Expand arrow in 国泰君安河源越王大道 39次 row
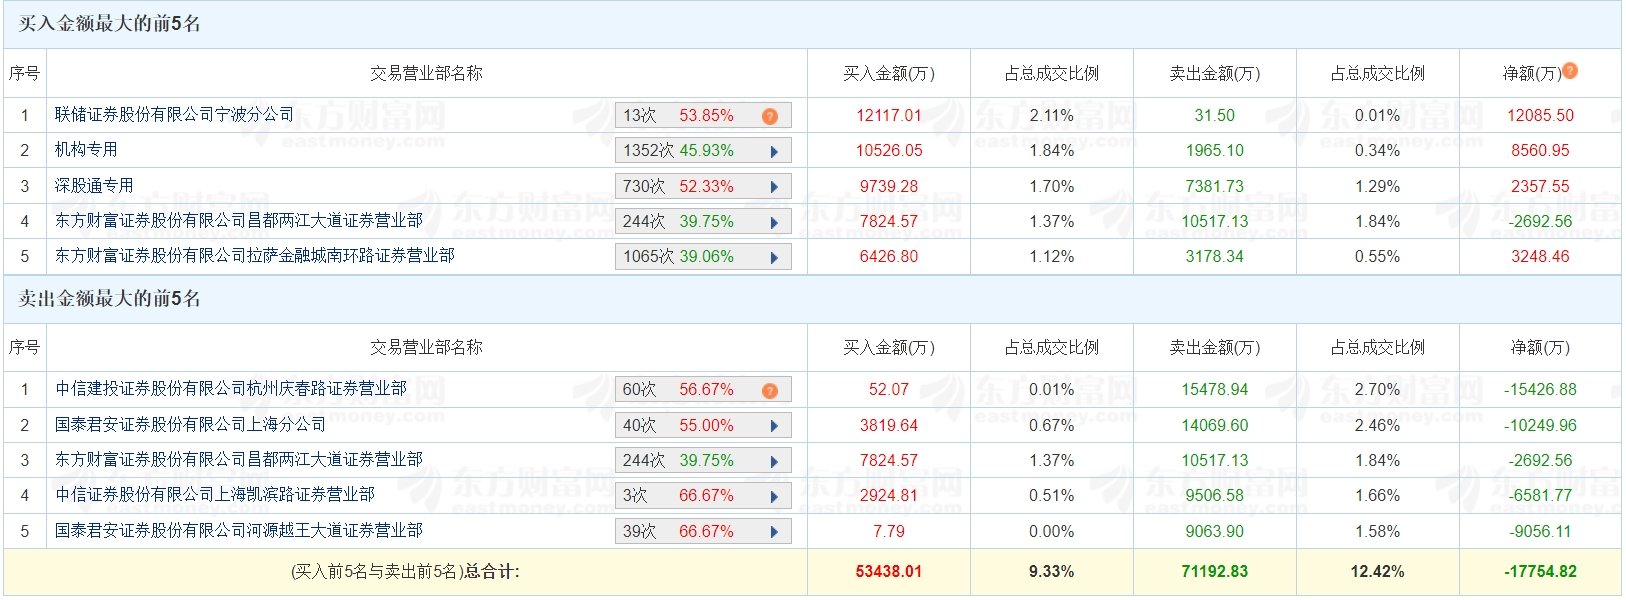 coord(774,532)
